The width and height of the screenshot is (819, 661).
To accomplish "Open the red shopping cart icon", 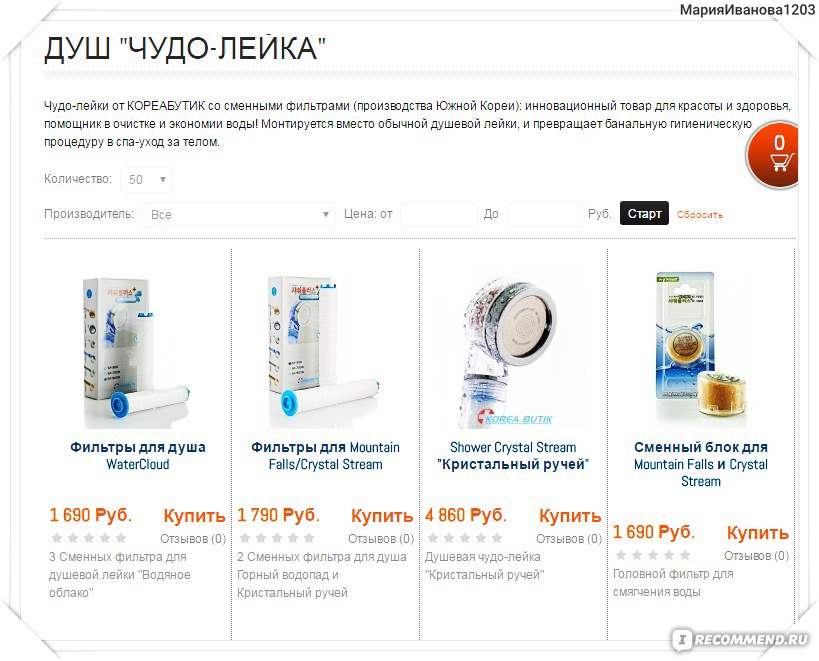I will [x=774, y=154].
